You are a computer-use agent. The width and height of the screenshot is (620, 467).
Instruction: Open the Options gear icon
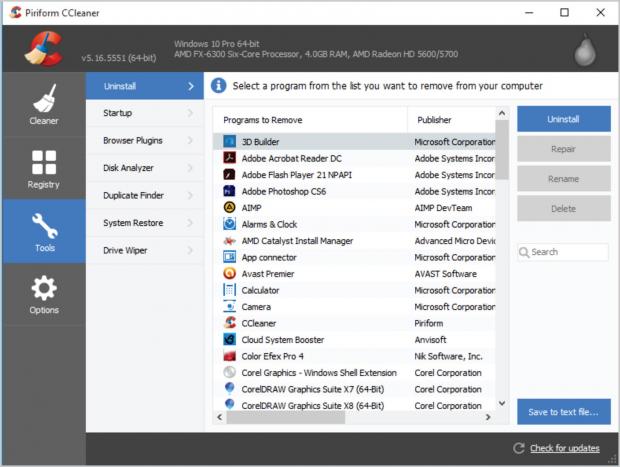[43, 289]
